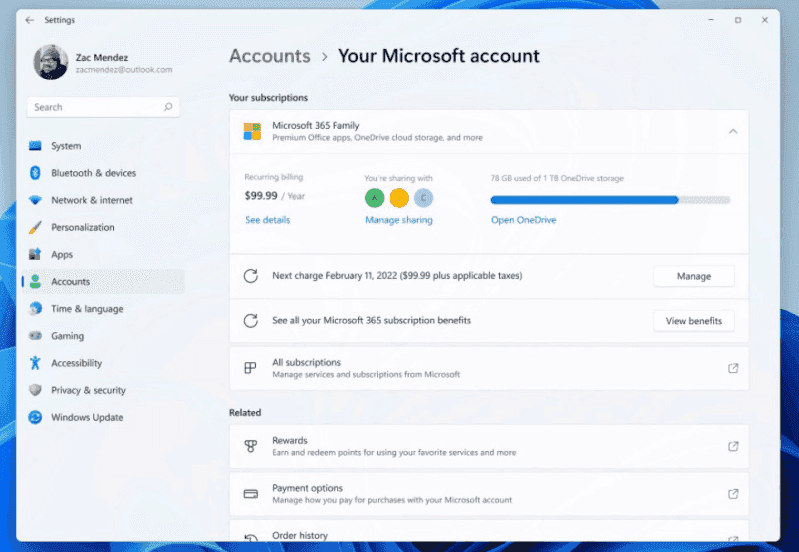Navigate to Network & internet
Viewport: 799px width, 552px height.
tap(92, 200)
